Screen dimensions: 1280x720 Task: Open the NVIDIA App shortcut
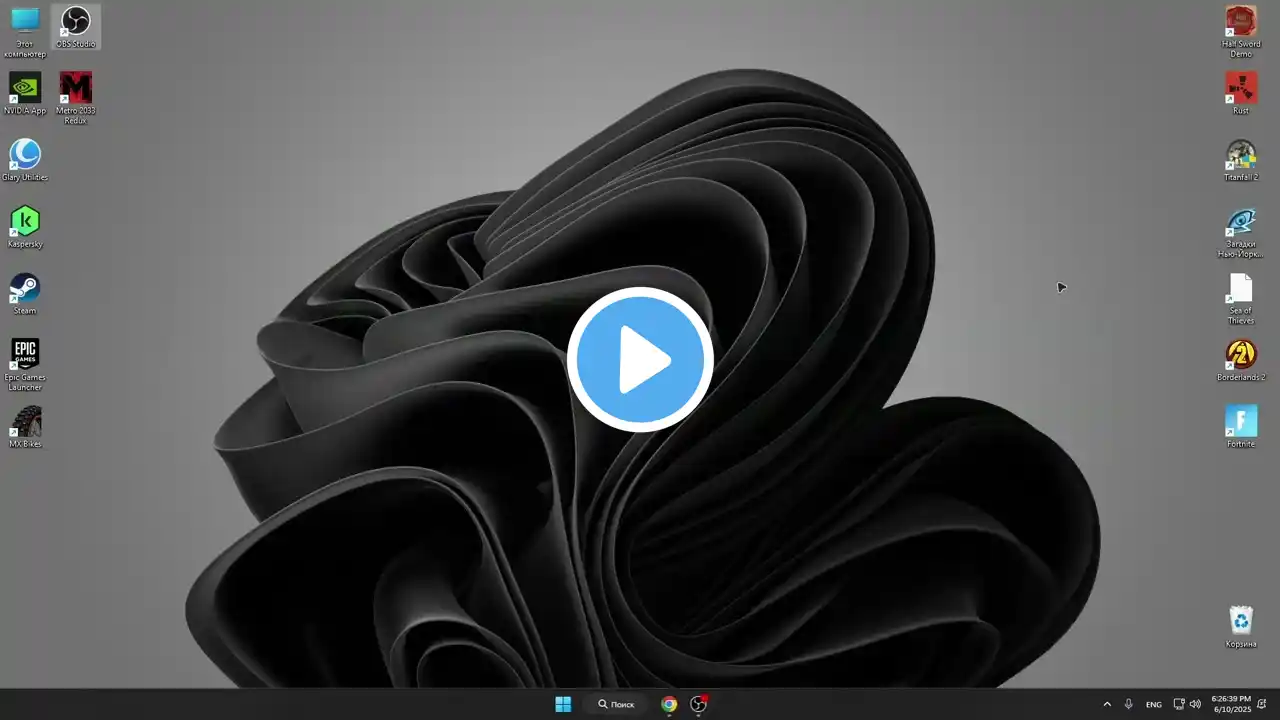tap(25, 93)
